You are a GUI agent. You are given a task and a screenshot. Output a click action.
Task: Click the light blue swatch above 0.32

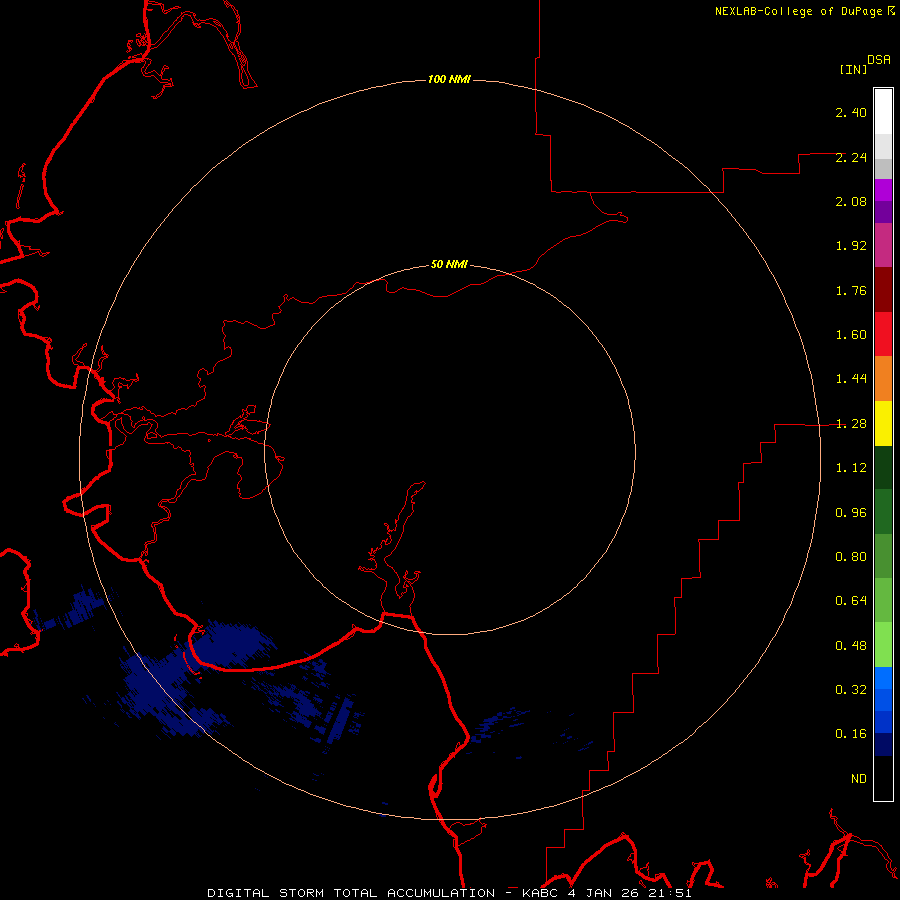[x=883, y=678]
